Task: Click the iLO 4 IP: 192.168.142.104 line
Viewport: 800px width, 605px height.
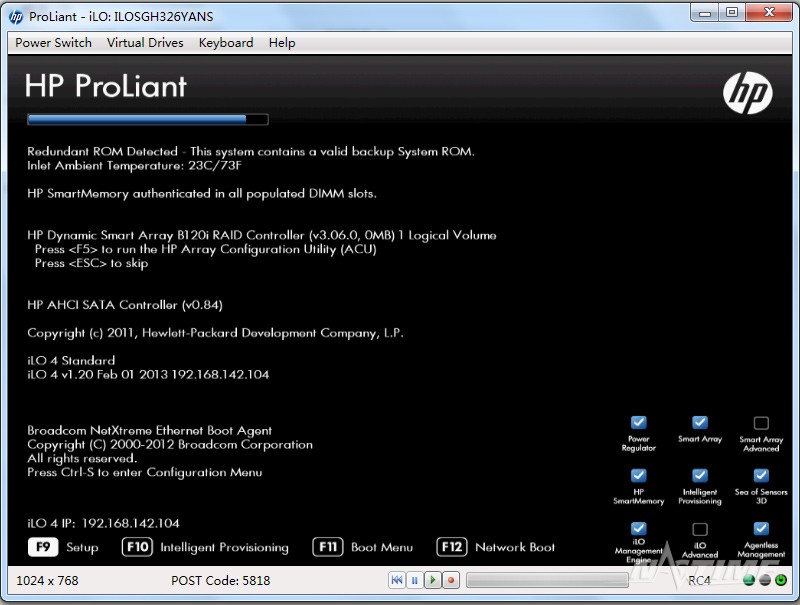Action: [x=104, y=523]
